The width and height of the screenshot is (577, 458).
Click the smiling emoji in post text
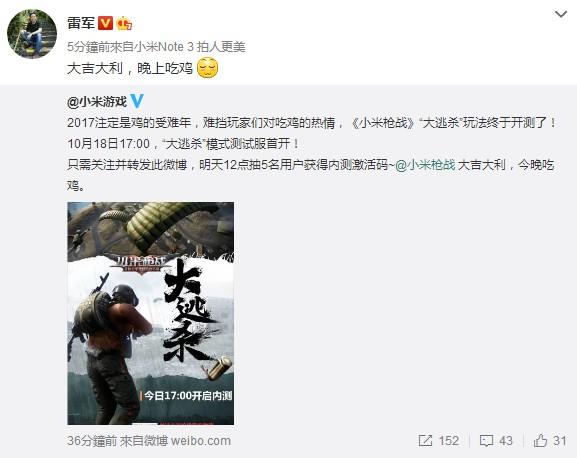(208, 68)
